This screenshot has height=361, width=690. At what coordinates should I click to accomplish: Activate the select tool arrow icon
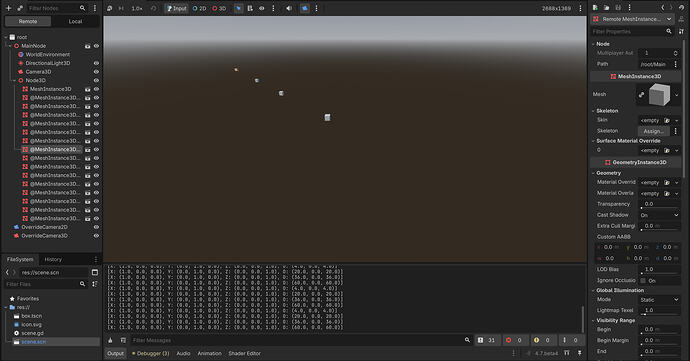[239, 8]
